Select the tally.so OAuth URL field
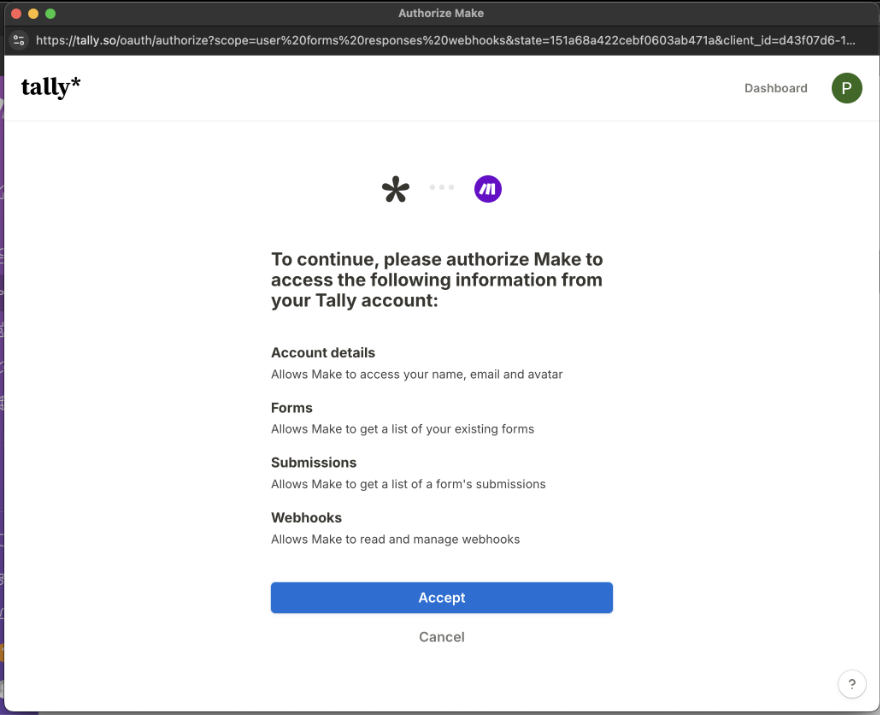 coord(446,40)
